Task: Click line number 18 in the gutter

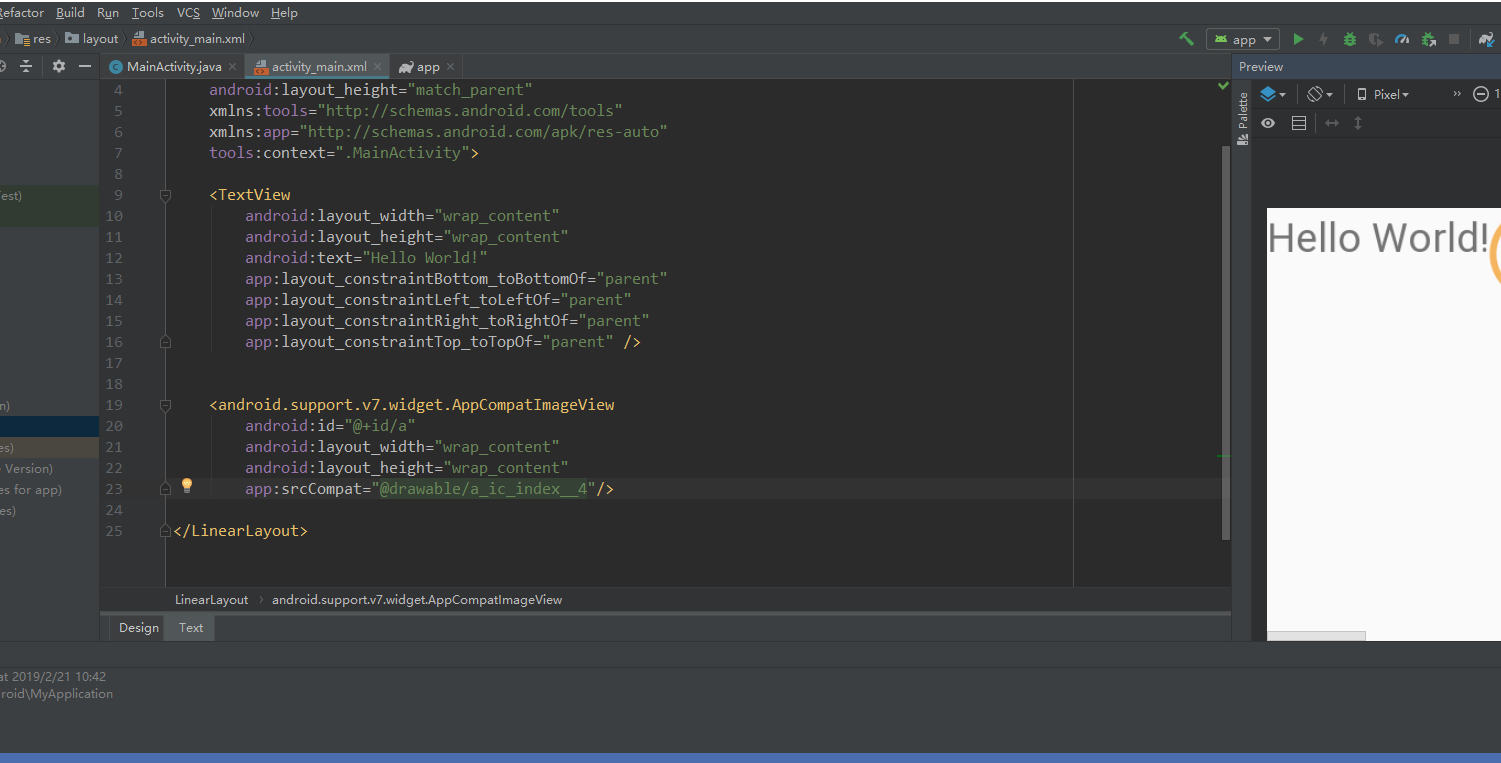Action: [113, 384]
